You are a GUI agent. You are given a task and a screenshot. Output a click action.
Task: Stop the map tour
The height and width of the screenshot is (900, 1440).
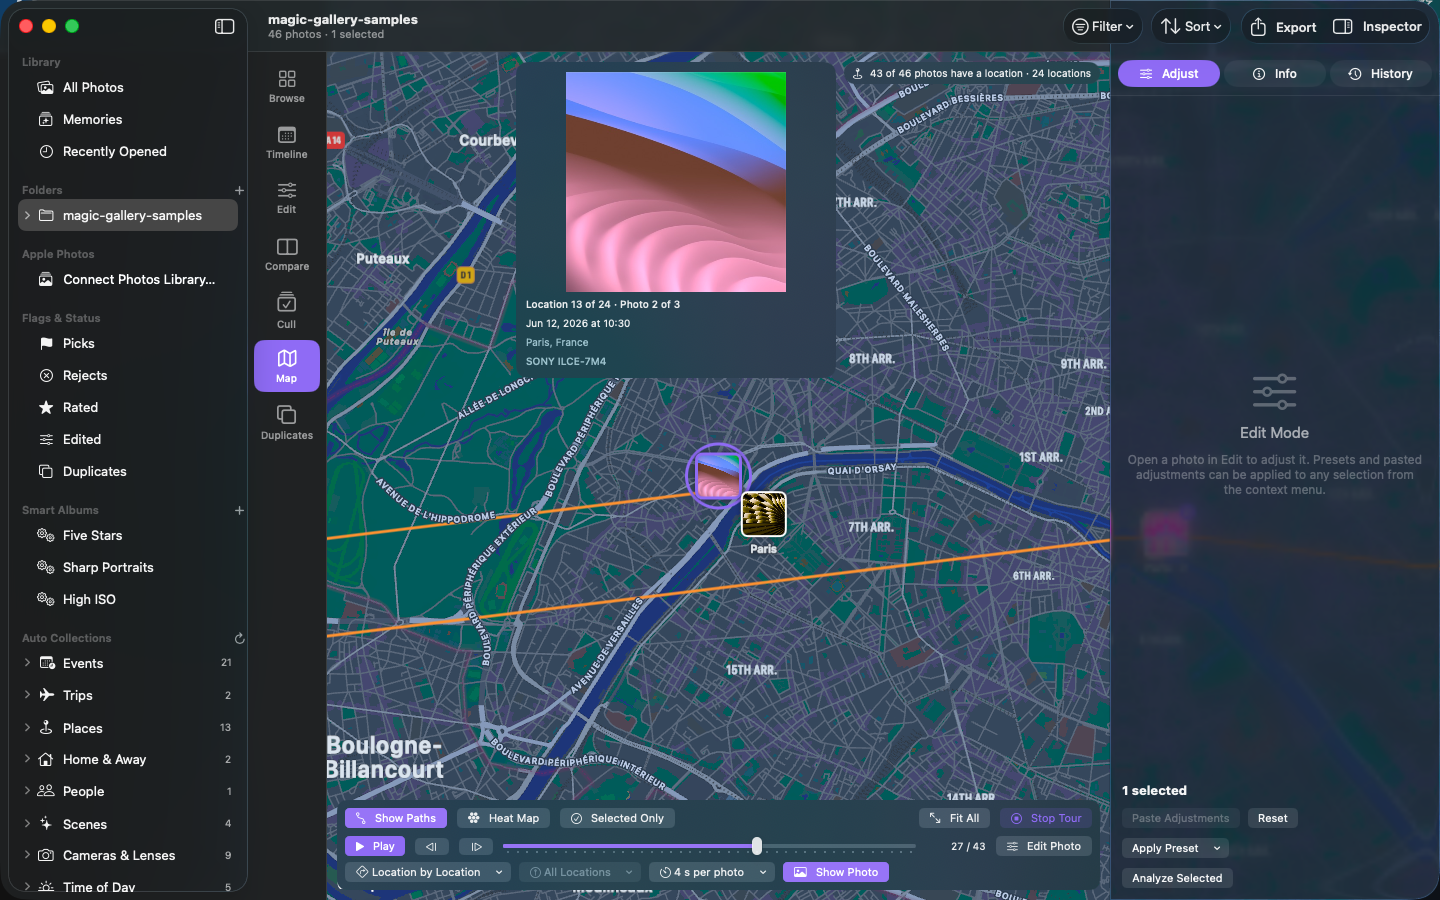[1046, 818]
